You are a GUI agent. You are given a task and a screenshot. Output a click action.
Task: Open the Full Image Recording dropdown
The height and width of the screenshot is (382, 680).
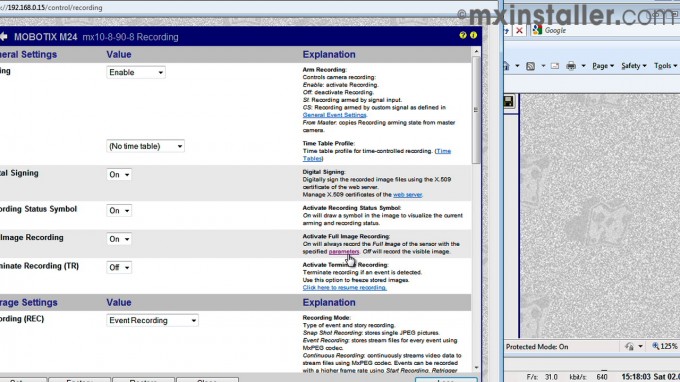point(119,239)
